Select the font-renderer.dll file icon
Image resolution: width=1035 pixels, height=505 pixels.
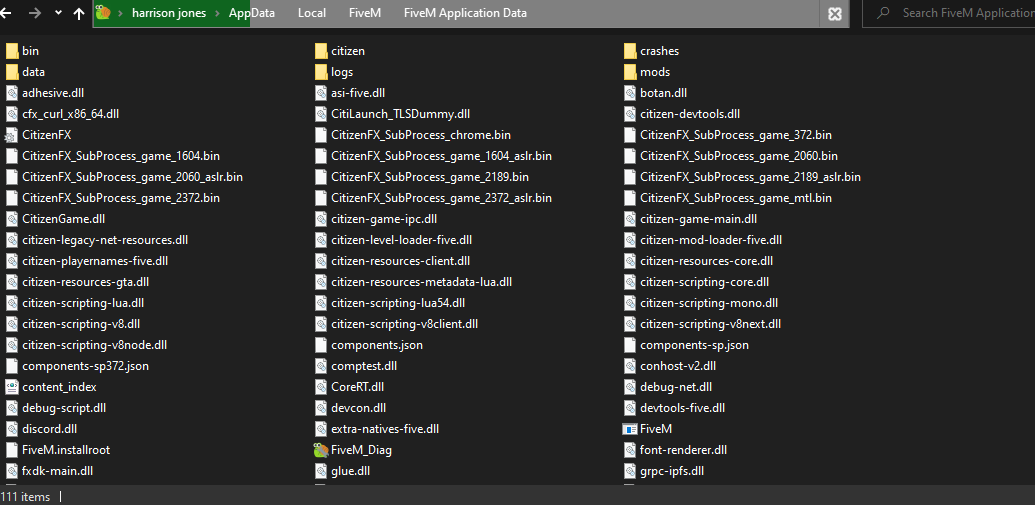click(630, 450)
